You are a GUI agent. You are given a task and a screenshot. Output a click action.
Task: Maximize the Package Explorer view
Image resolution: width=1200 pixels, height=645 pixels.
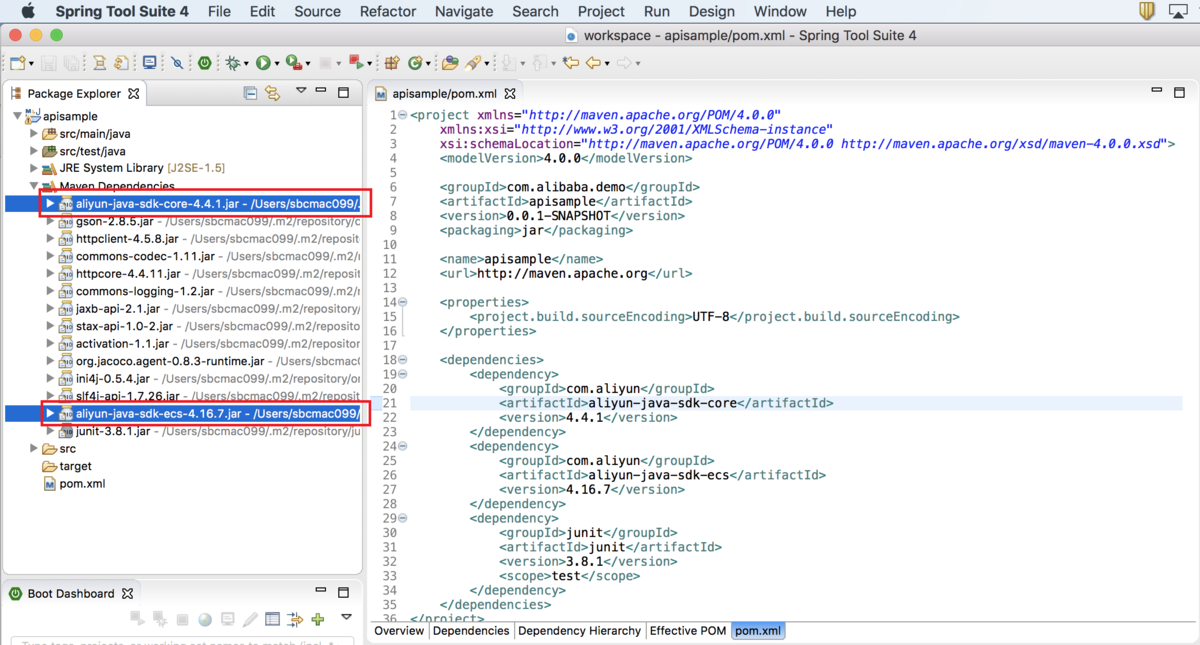343,92
